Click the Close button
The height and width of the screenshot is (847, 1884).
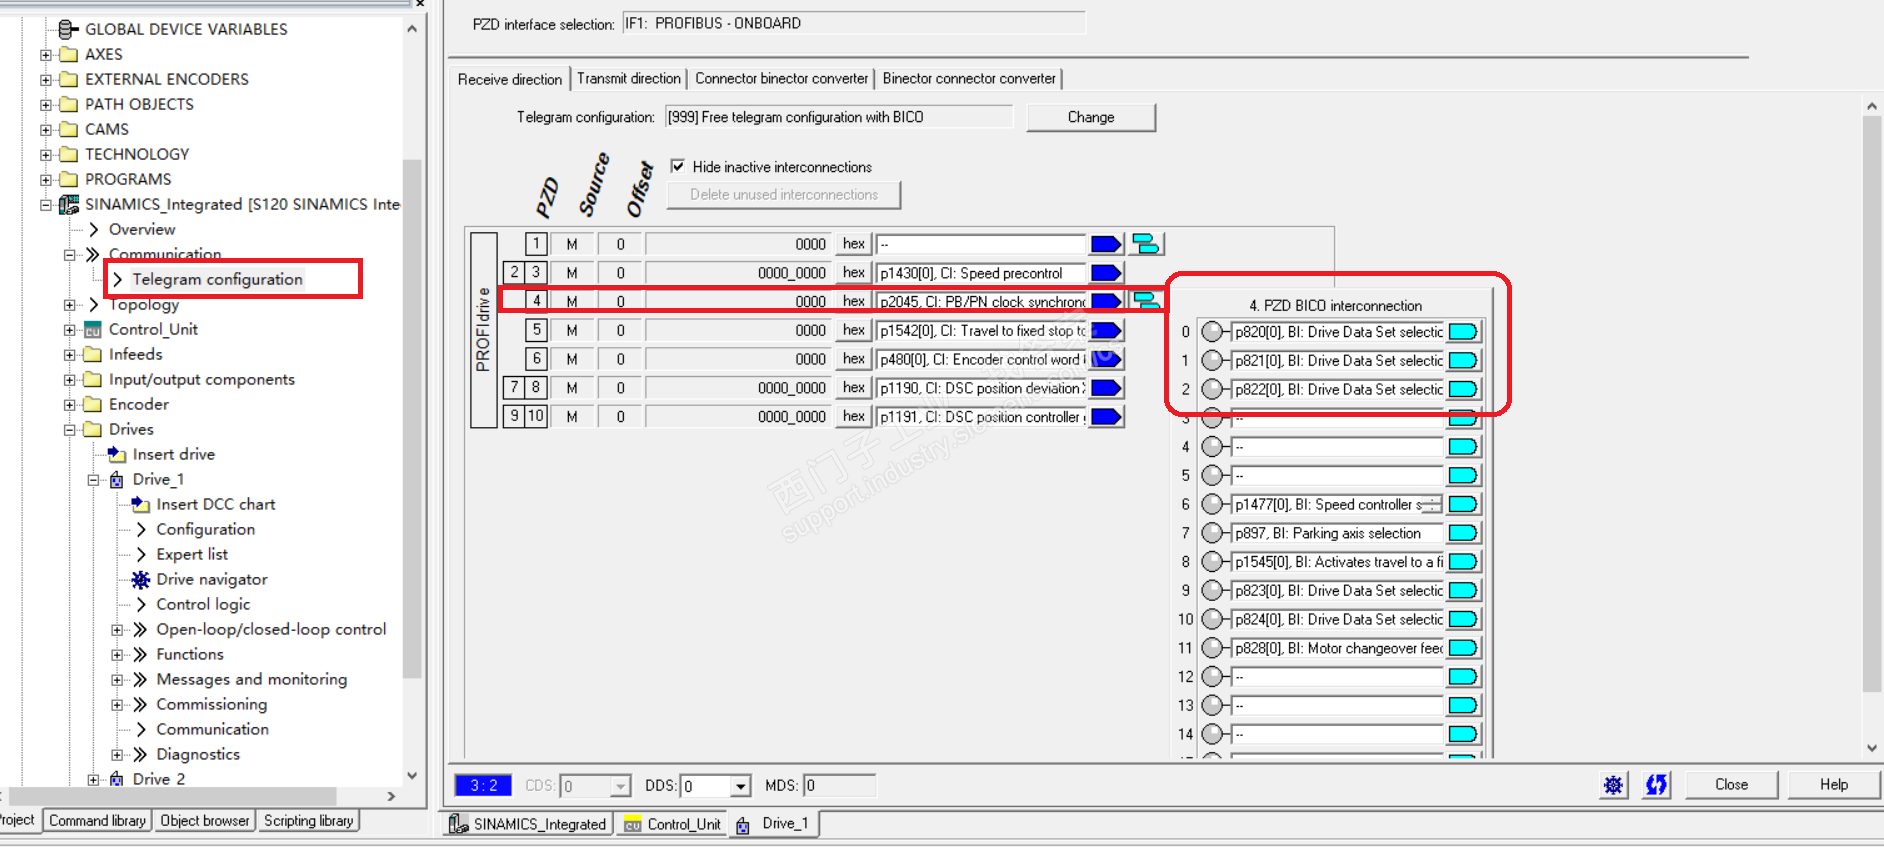point(1731,785)
